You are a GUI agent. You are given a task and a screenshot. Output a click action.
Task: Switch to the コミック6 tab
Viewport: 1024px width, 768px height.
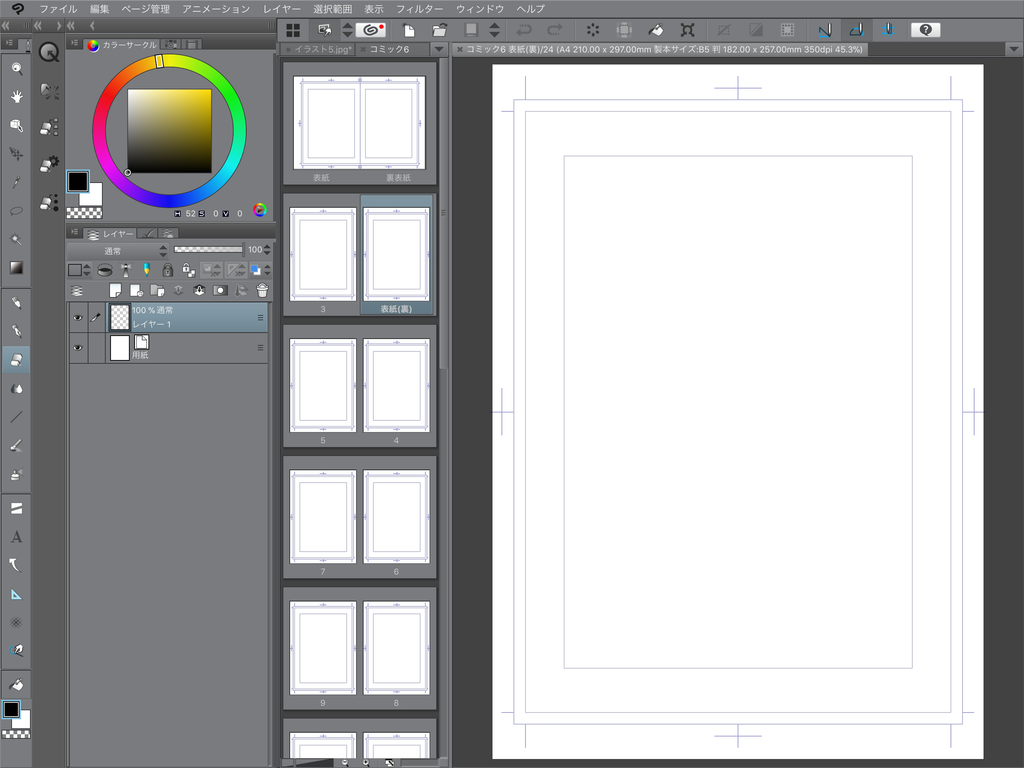click(x=390, y=50)
